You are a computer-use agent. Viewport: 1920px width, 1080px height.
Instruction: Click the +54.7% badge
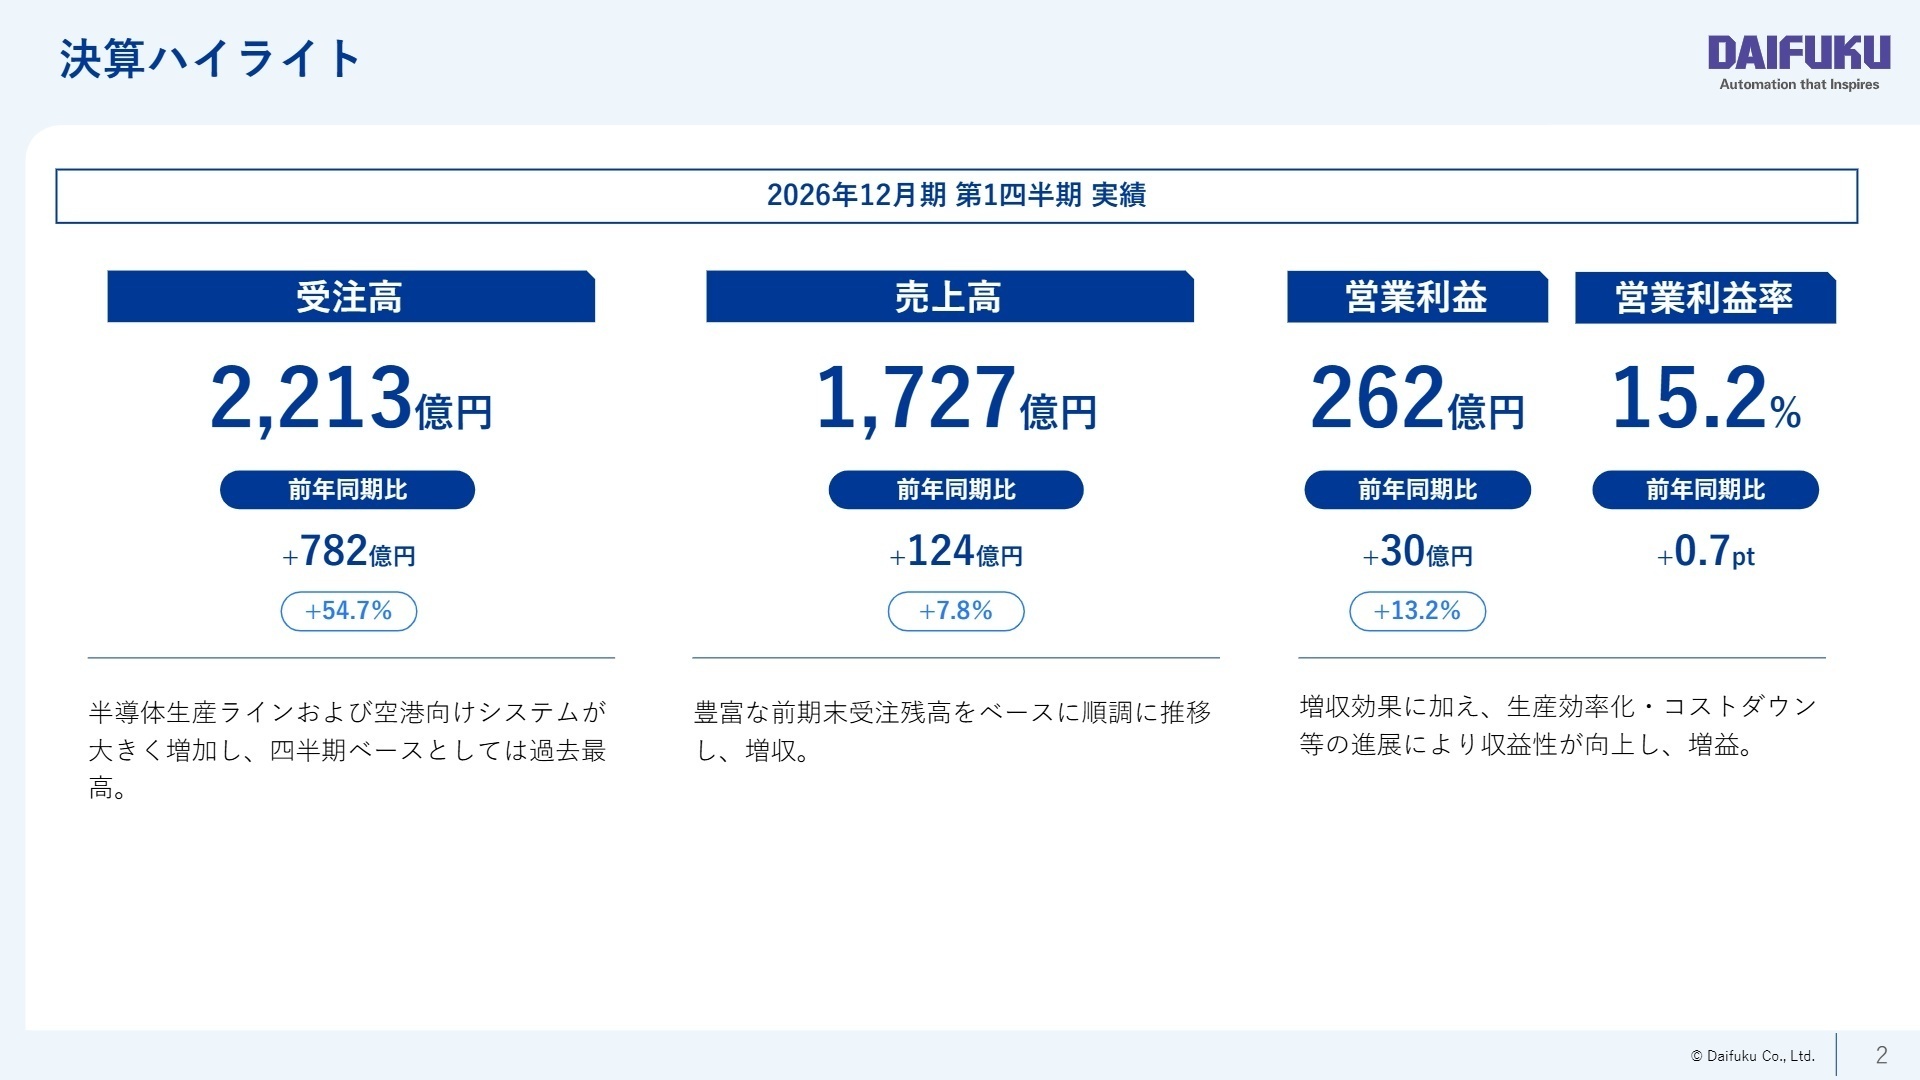click(349, 611)
